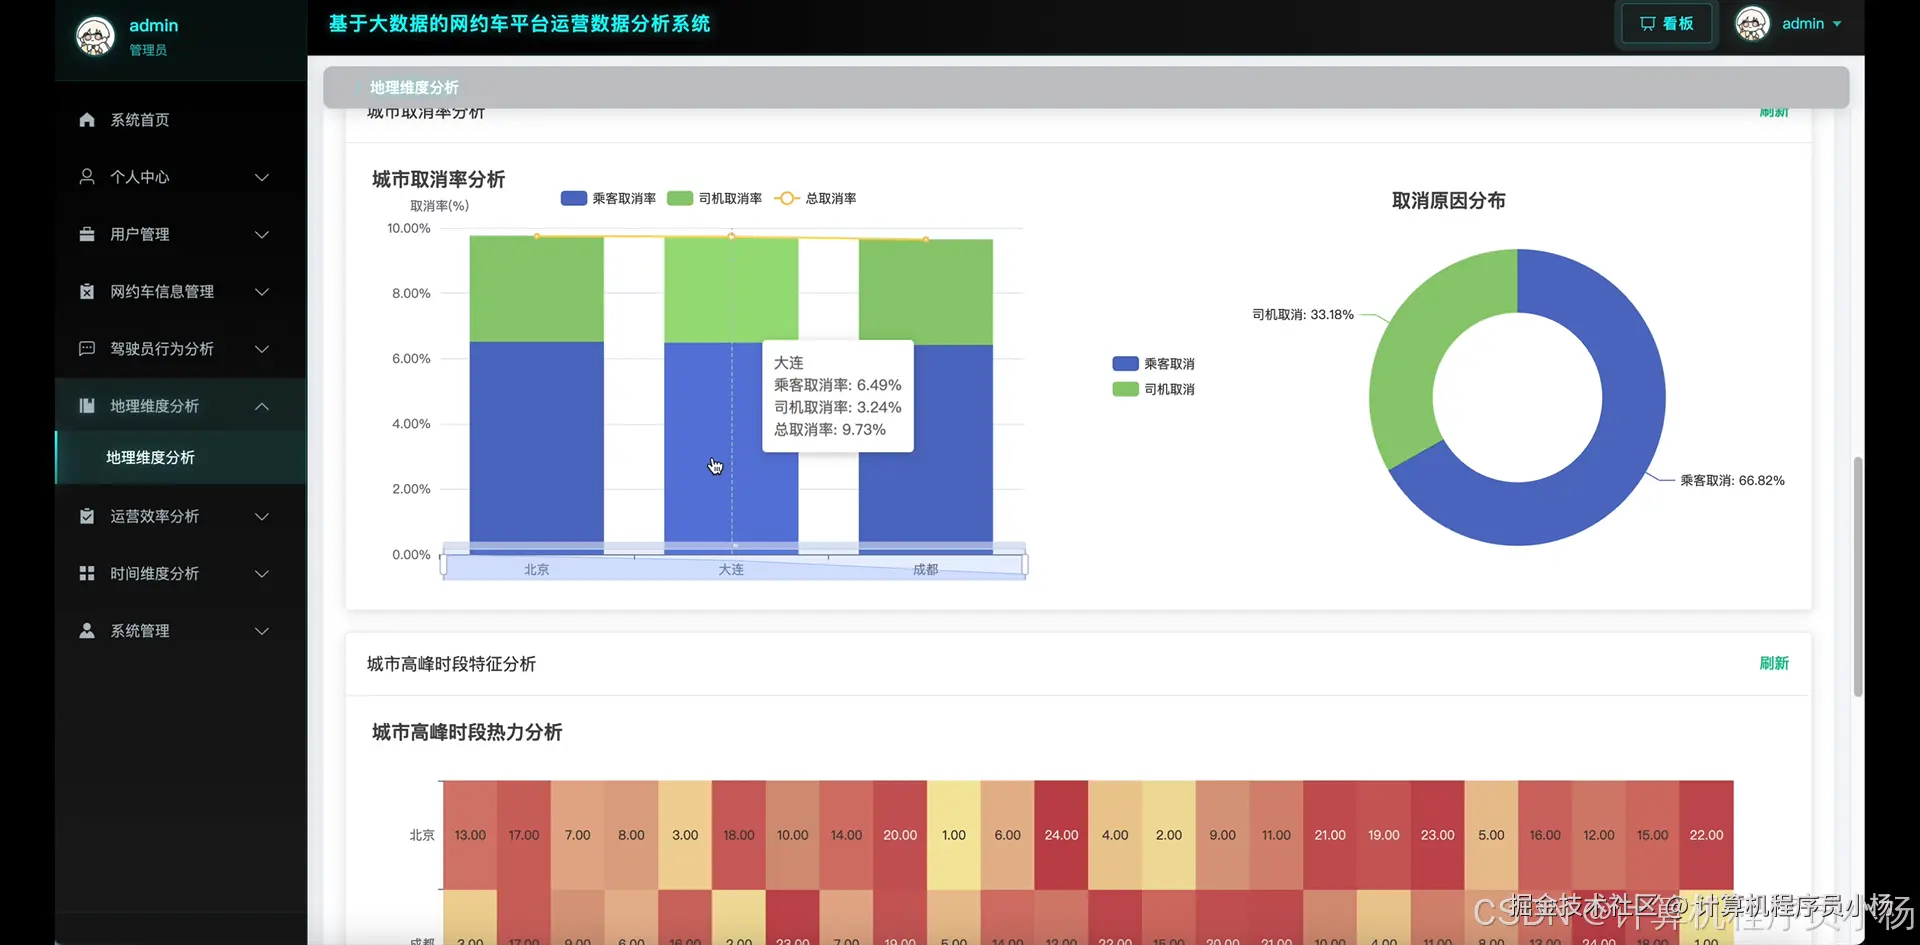This screenshot has height=945, width=1920.
Task: Click the heatmap cell valued 13.00 in 北京 row
Action: click(x=470, y=835)
